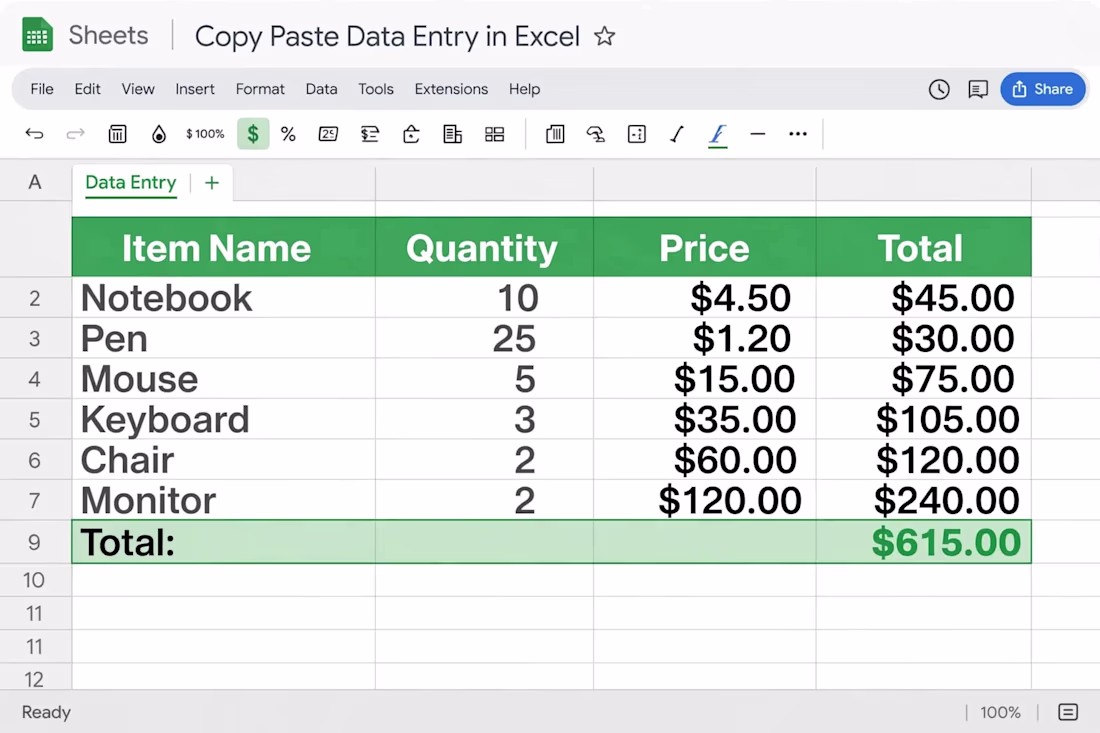Open the comments icon near Share
This screenshot has height=733, width=1100.
(x=978, y=89)
